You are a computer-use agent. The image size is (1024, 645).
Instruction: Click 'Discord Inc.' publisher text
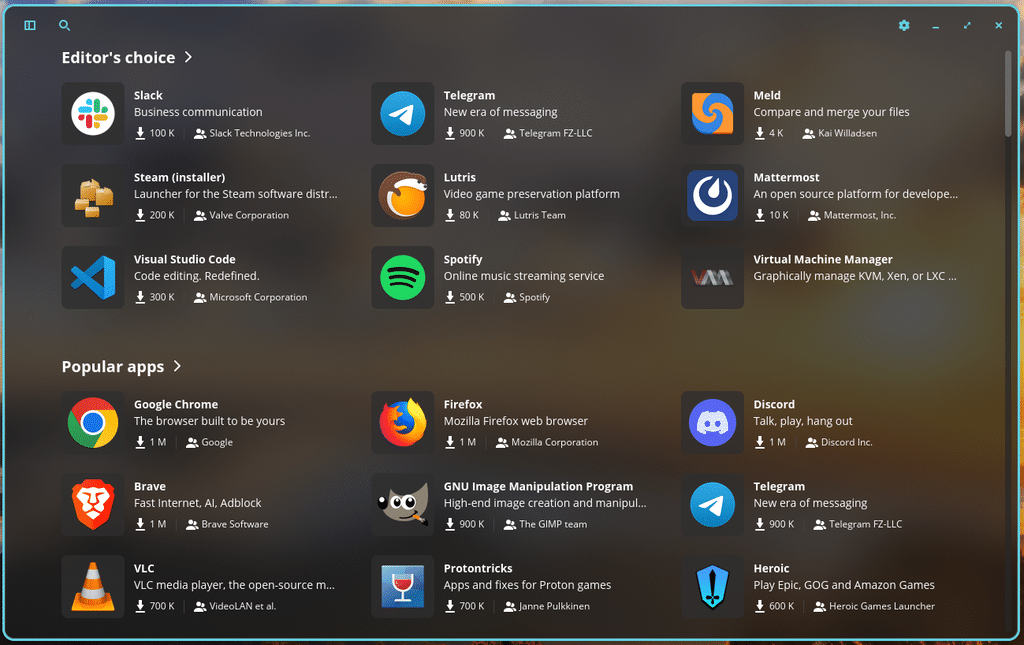click(846, 443)
